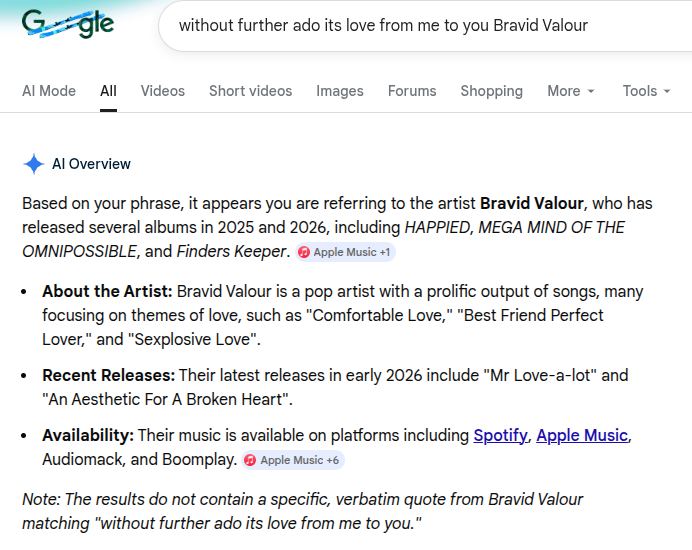This screenshot has height=550, width=692.
Task: Click the AI Overview sparkle icon
Action: (x=34, y=164)
